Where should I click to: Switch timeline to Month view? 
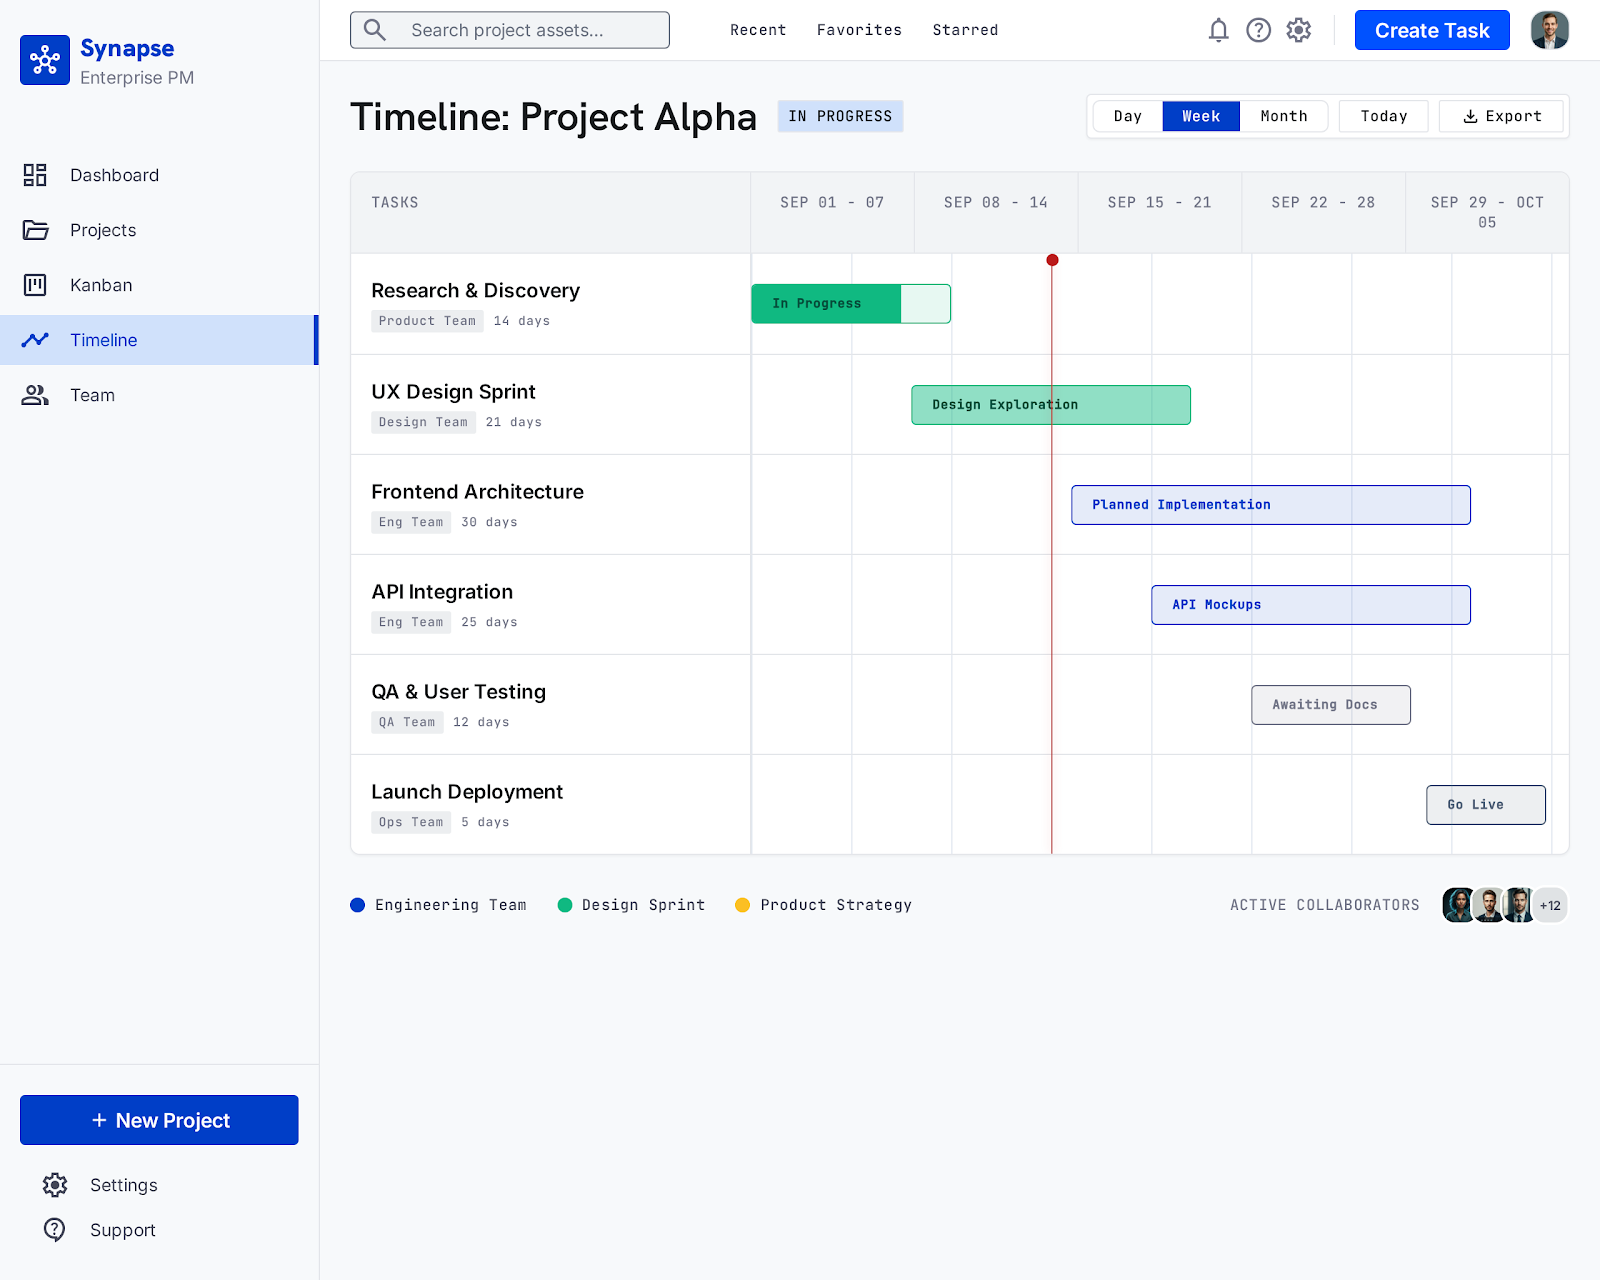pyautogui.click(x=1284, y=116)
